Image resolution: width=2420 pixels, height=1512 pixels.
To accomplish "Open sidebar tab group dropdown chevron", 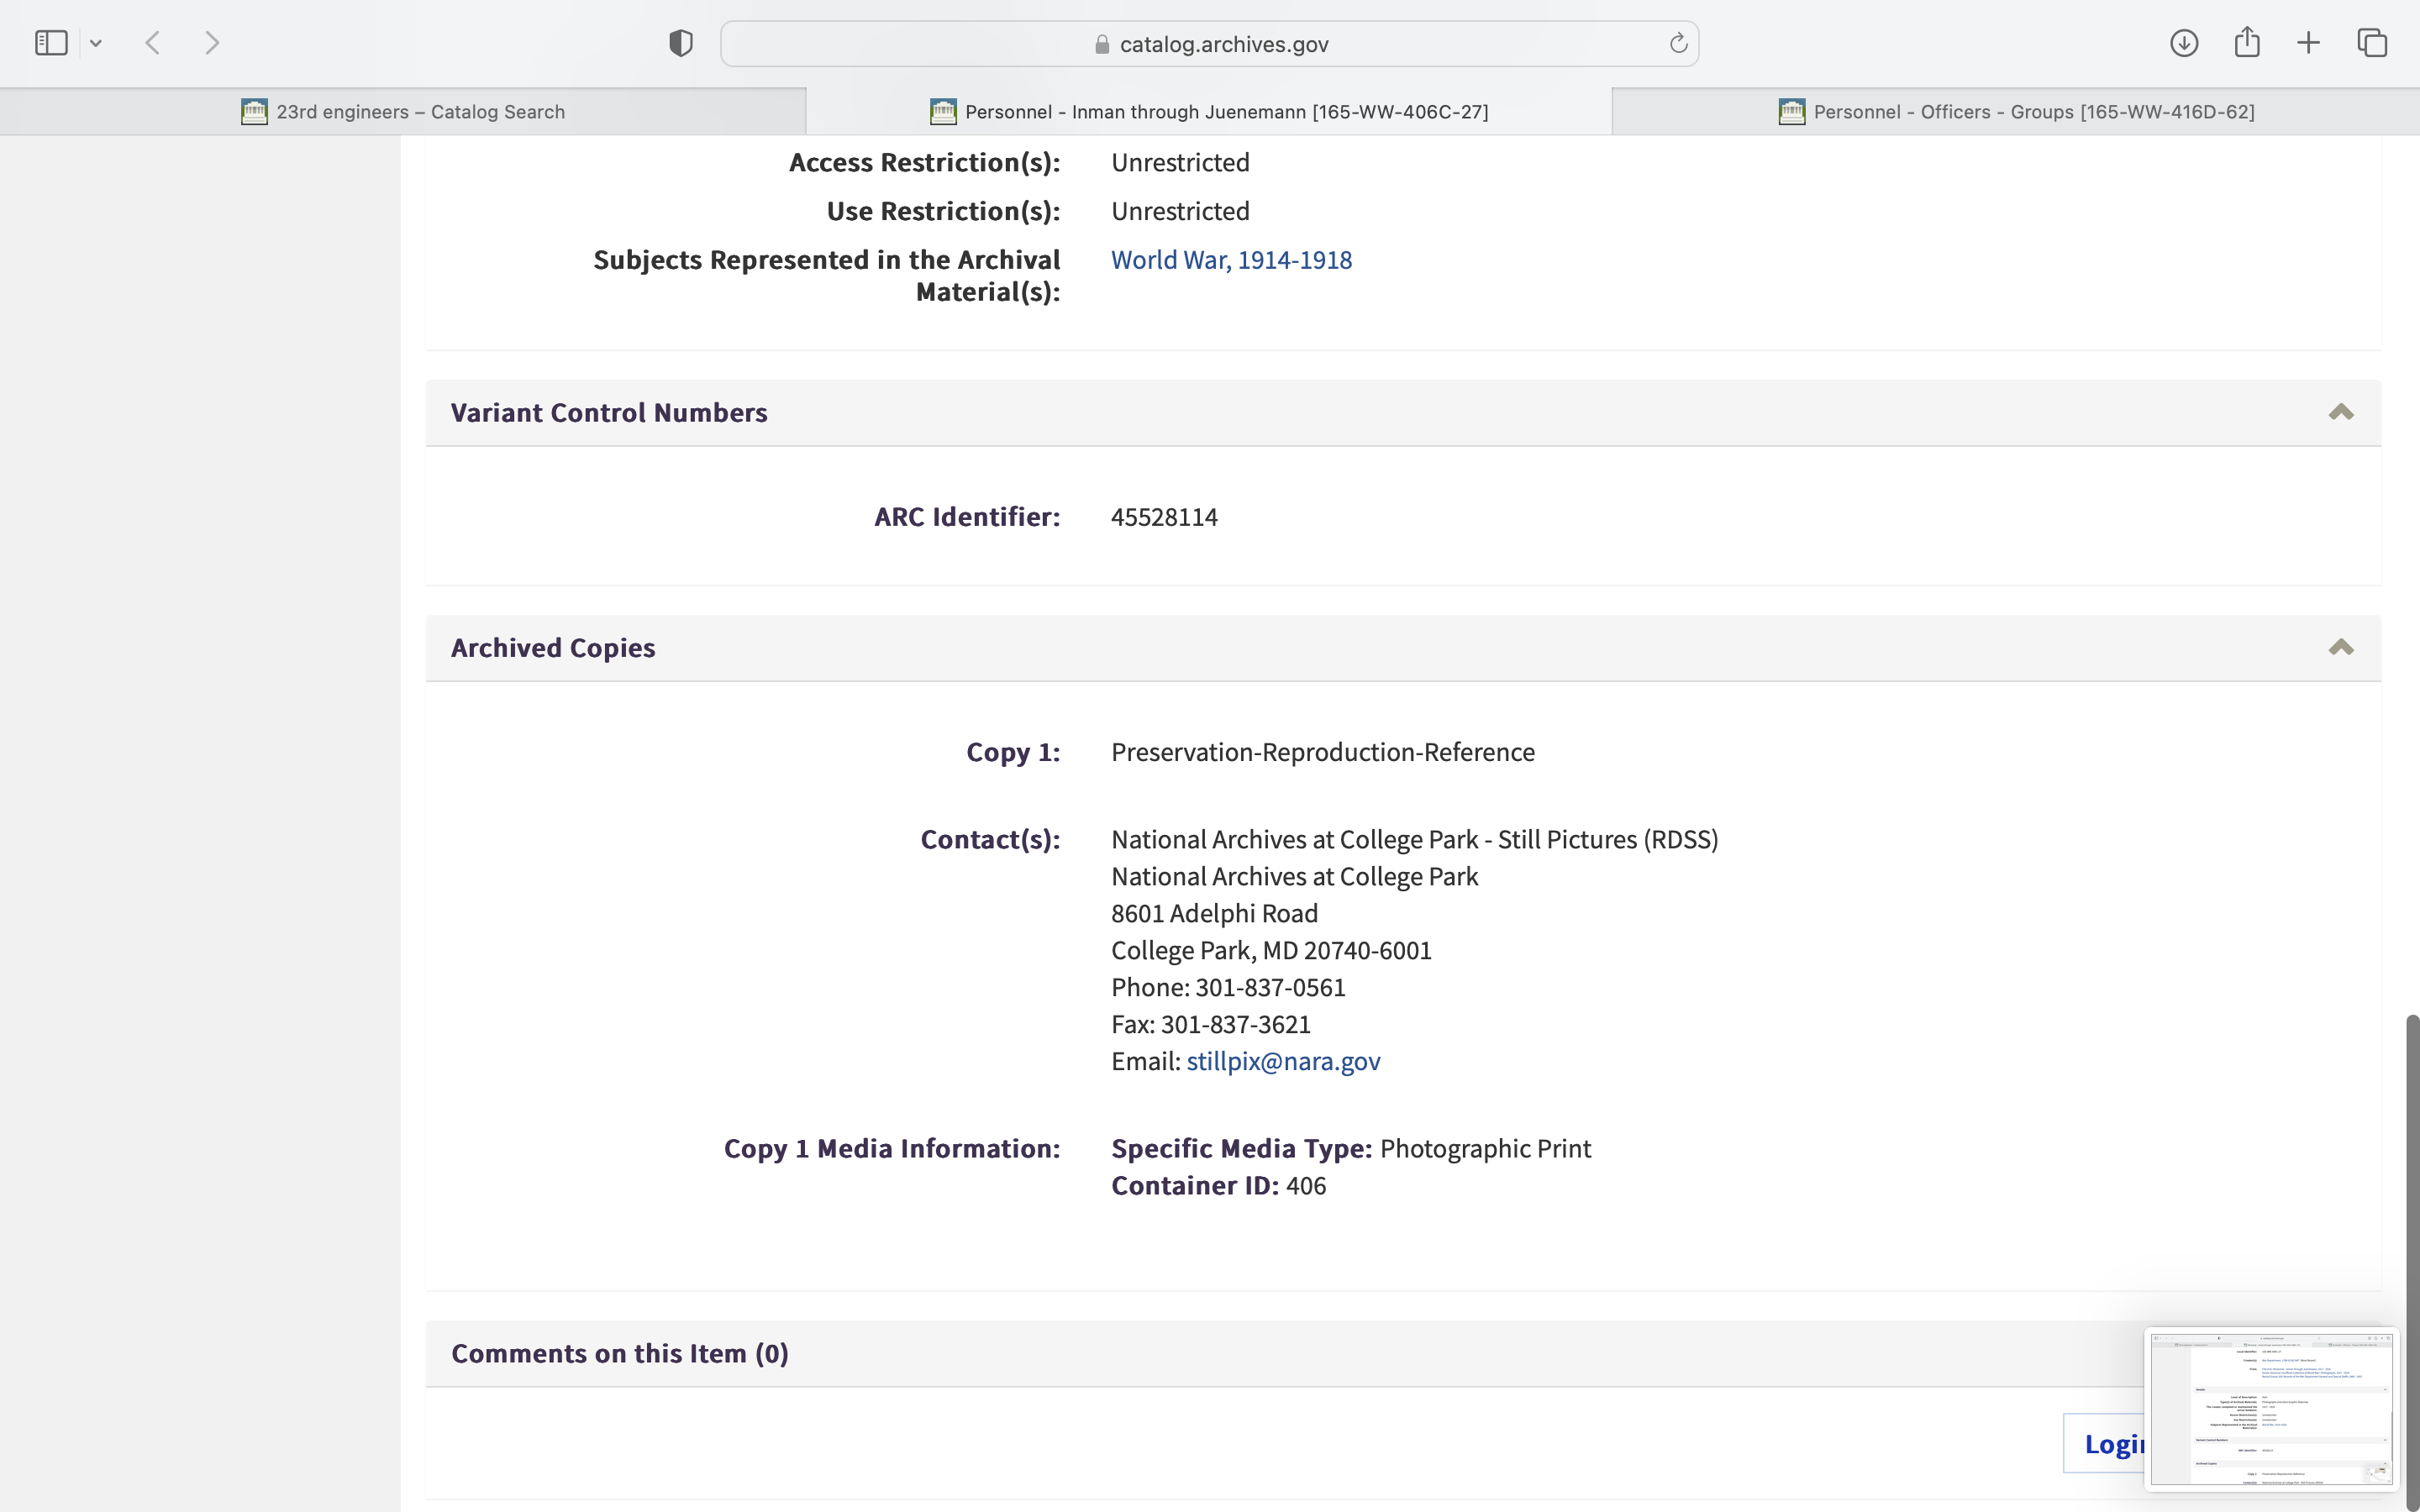I will click(x=96, y=43).
